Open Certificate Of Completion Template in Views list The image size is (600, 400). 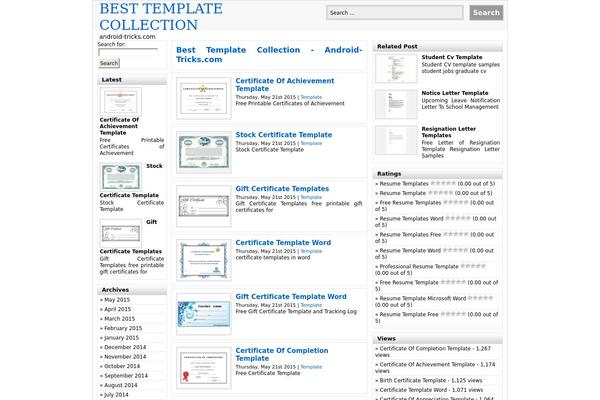(425, 349)
